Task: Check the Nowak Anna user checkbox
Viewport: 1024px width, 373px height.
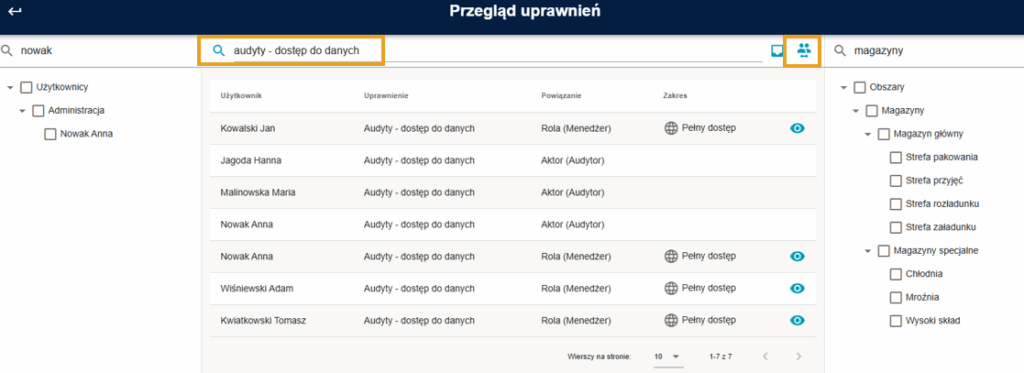Action: click(50, 134)
